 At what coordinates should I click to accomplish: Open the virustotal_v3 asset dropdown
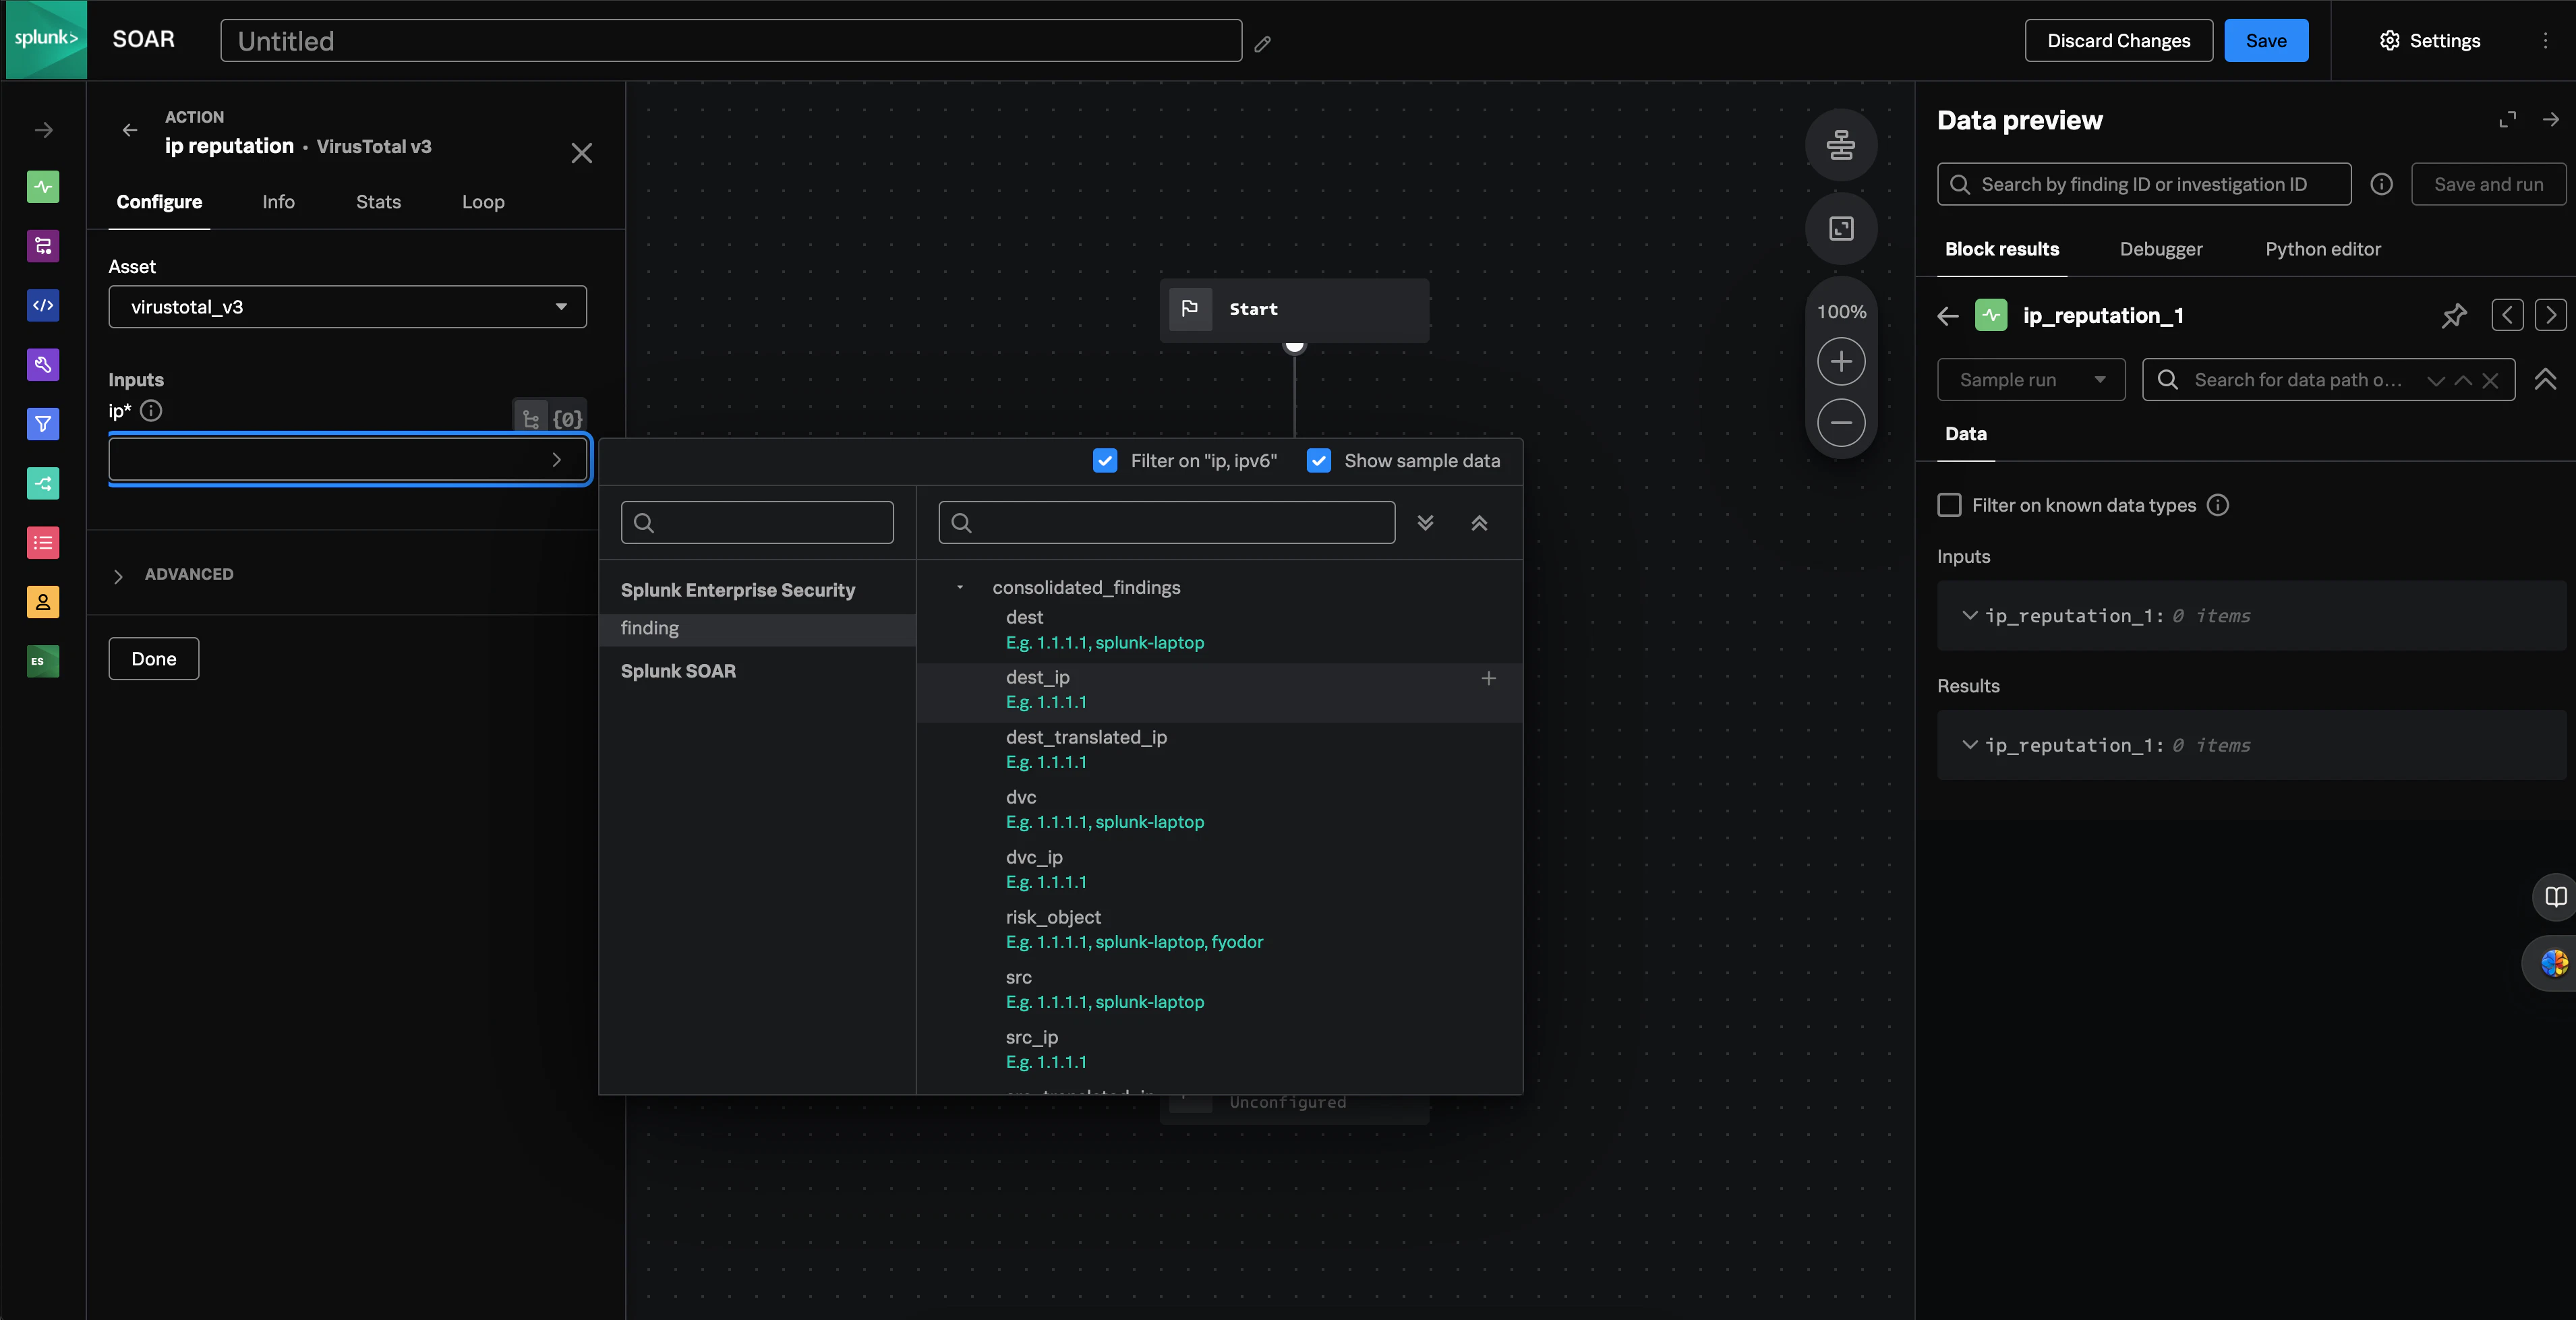[x=347, y=307]
